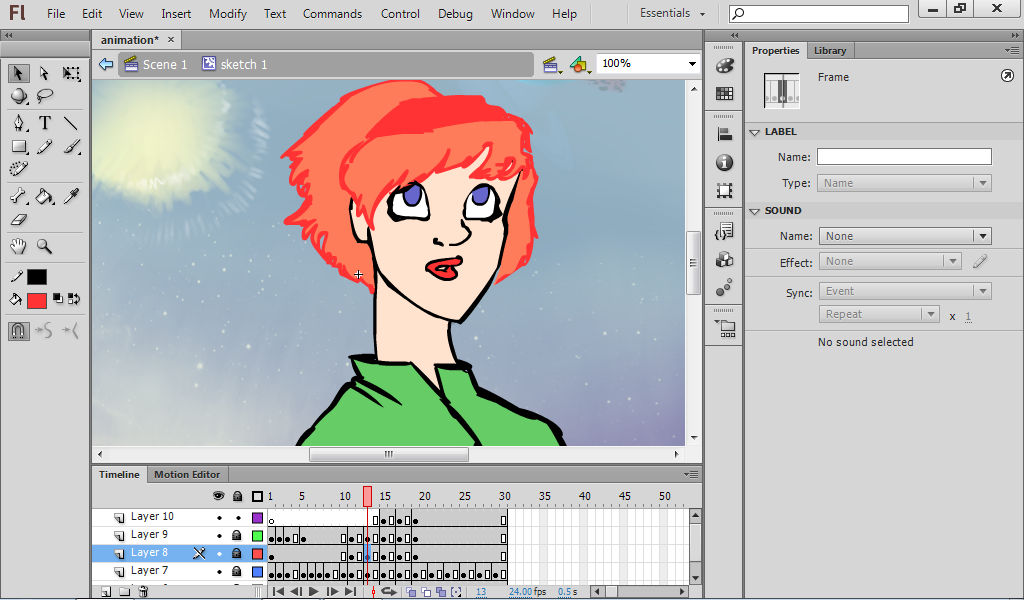
Task: Play the timeline animation
Action: [x=313, y=592]
